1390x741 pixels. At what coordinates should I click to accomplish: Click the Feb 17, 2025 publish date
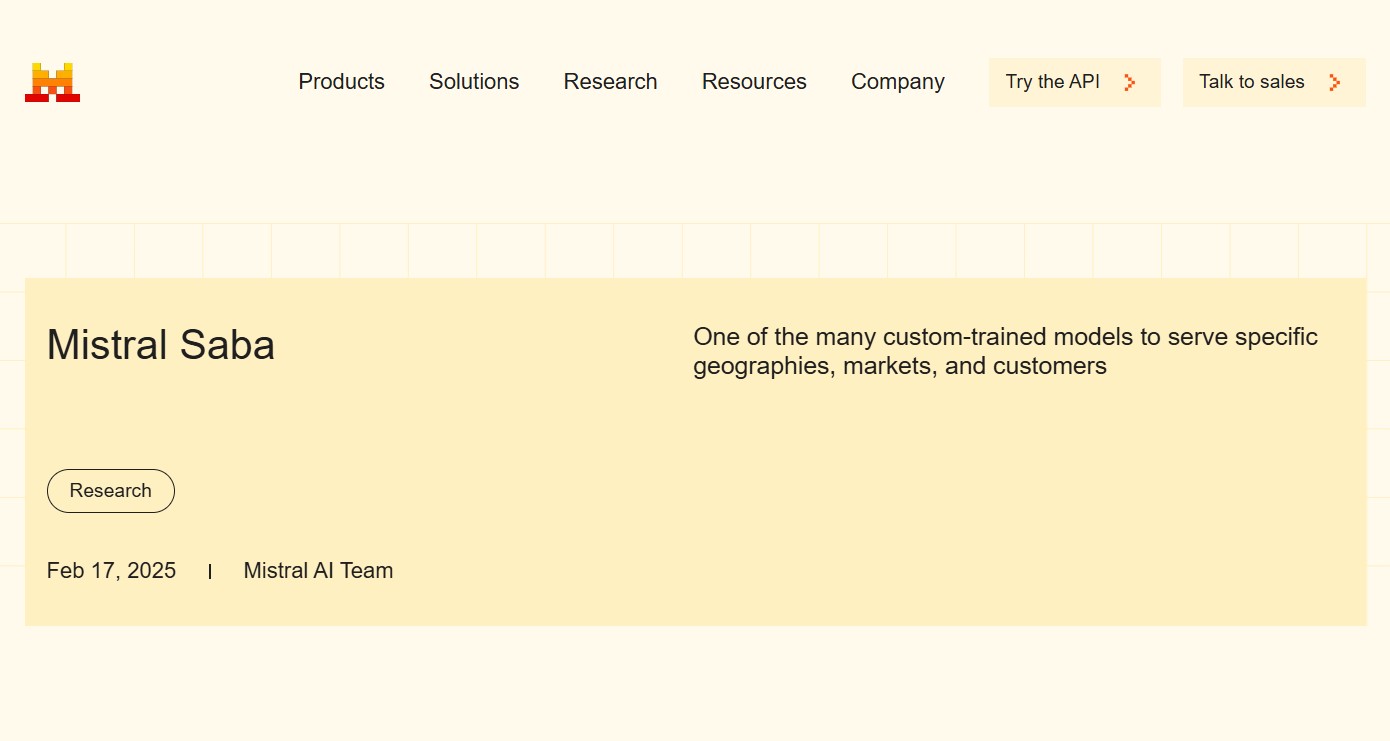pos(111,571)
